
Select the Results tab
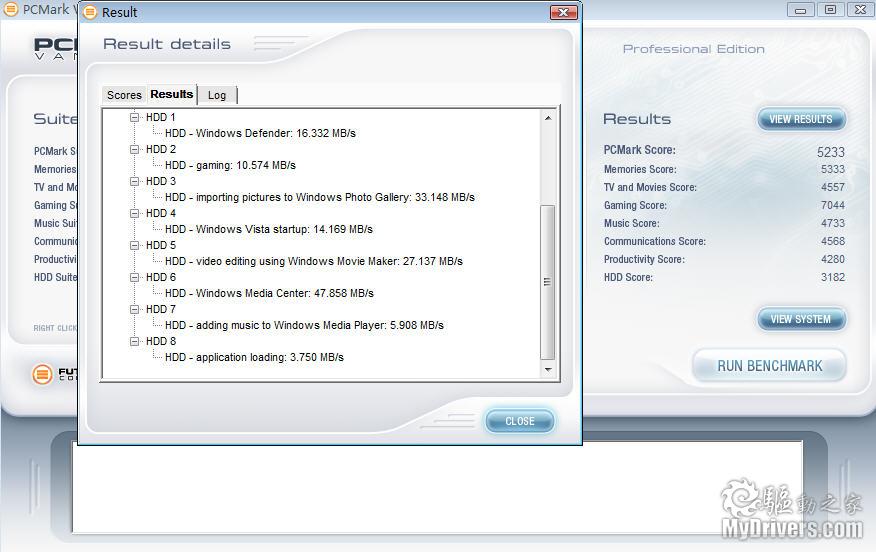(x=171, y=94)
